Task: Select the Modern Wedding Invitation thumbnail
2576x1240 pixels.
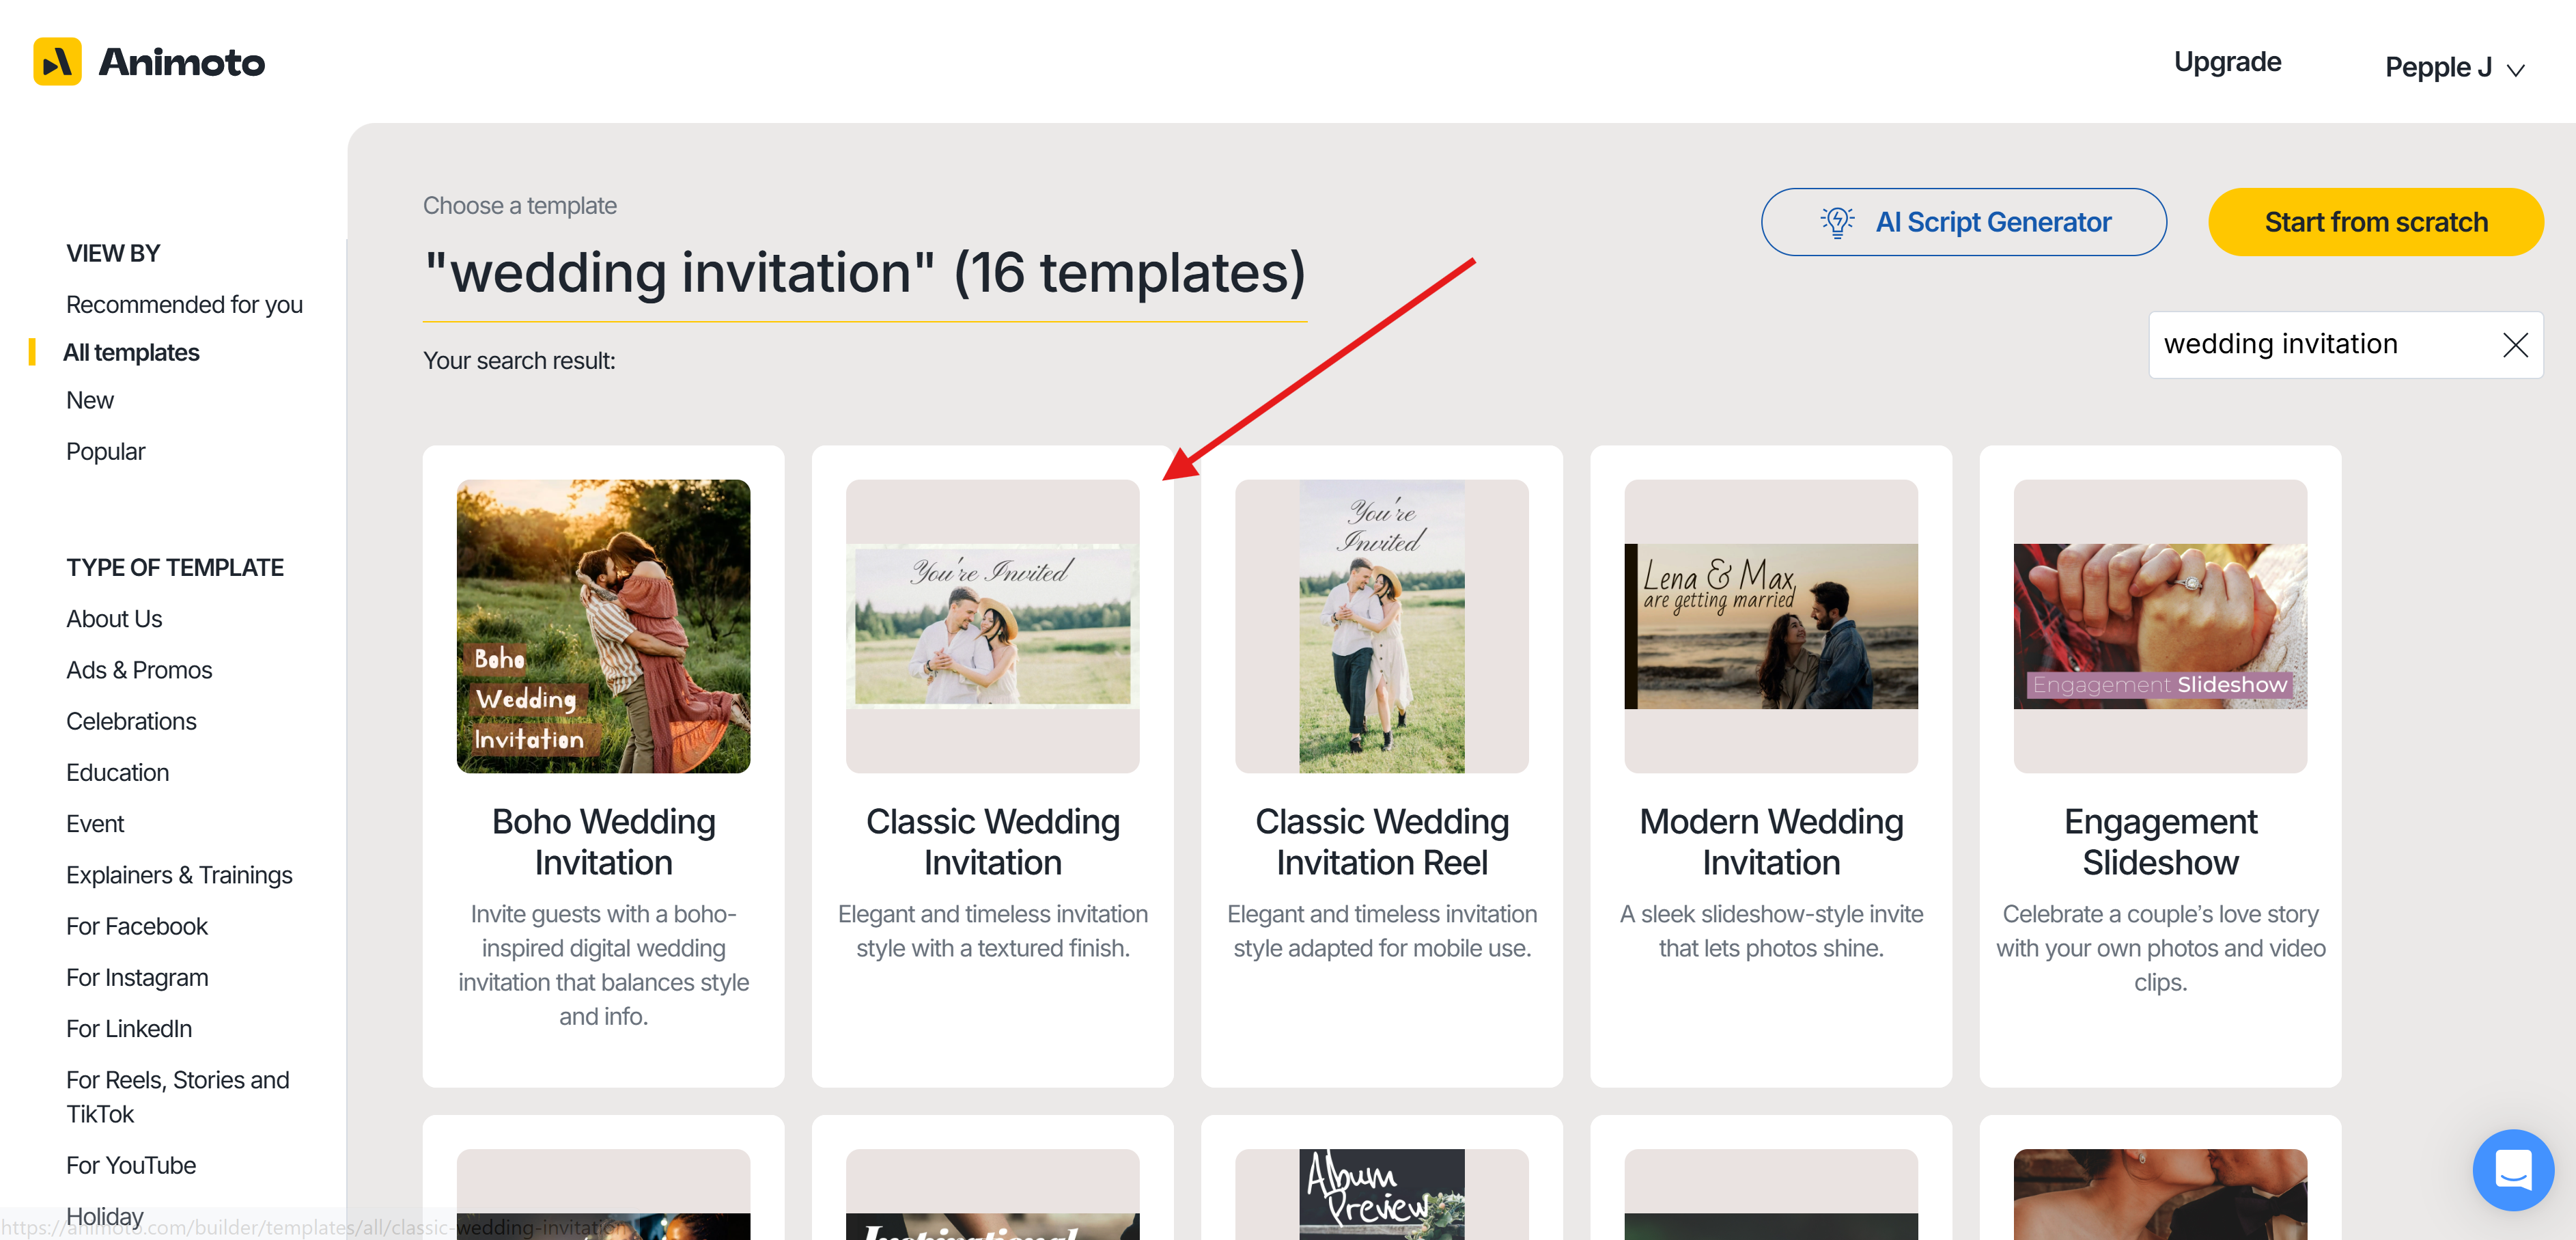Action: point(1770,626)
